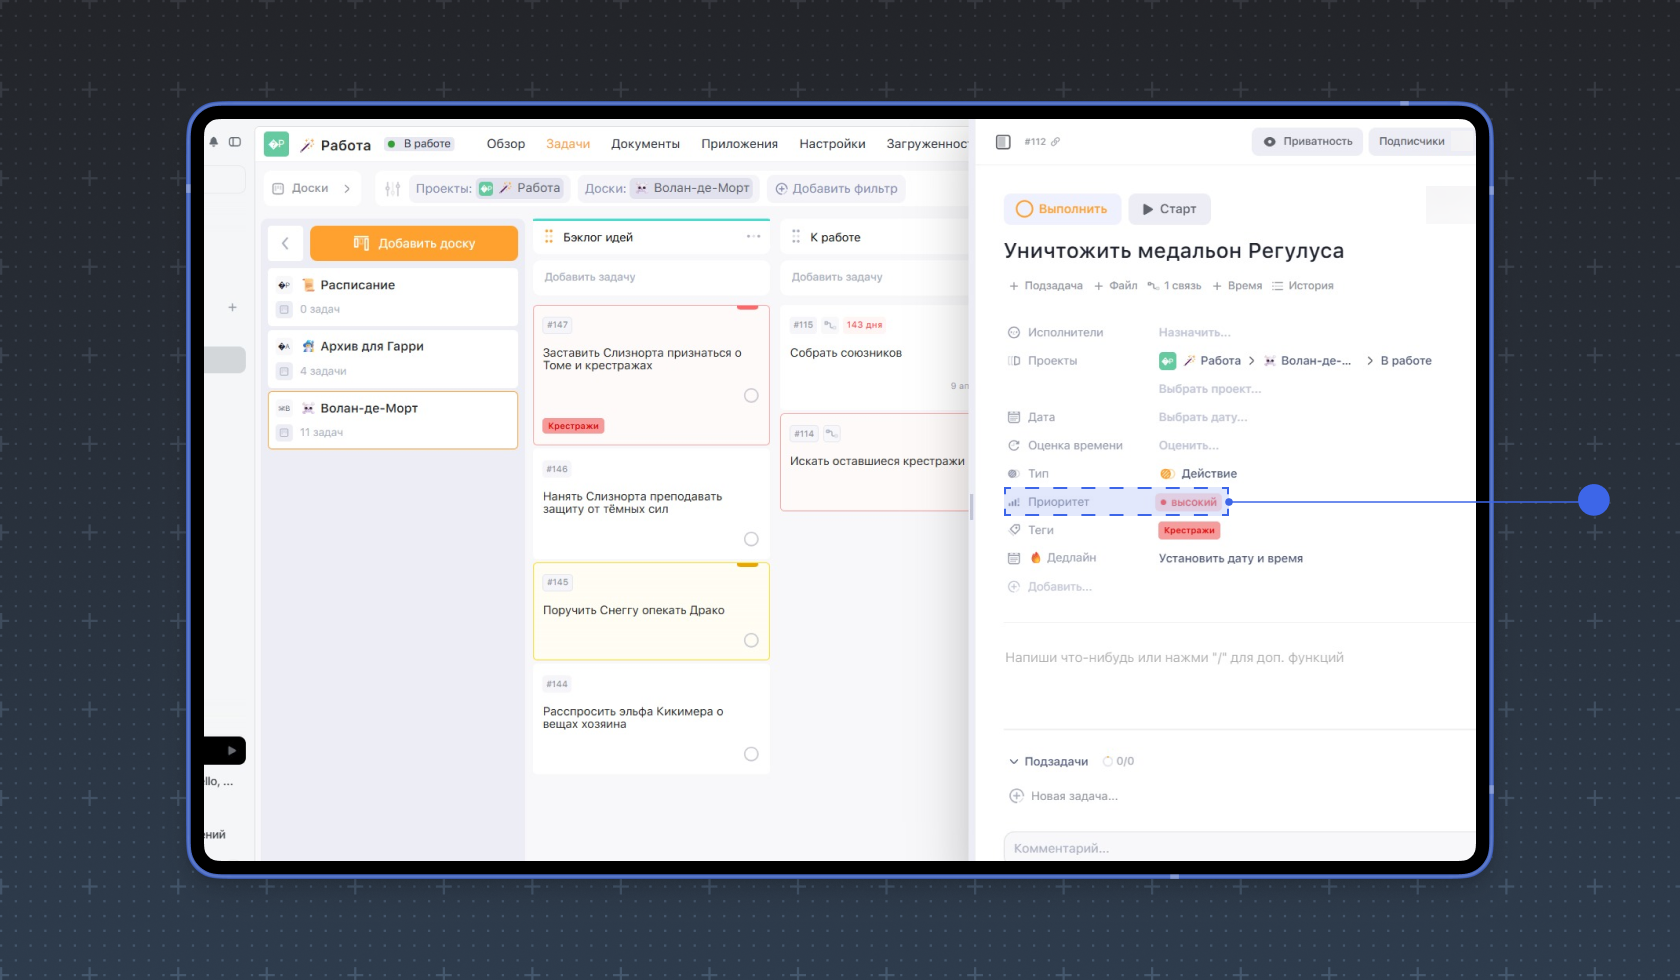Toggle the sidebar panel icon
Image resolution: width=1680 pixels, height=980 pixels.
pos(235,142)
